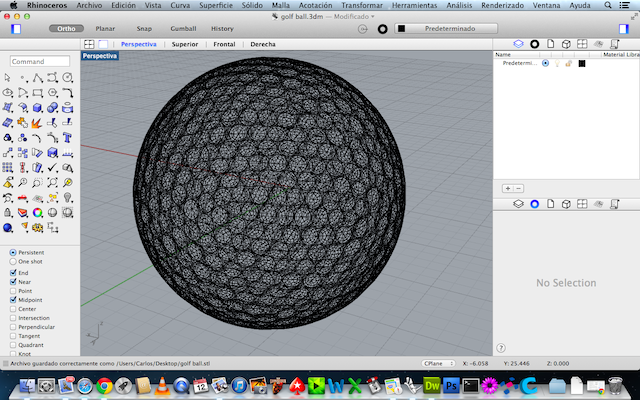The width and height of the screenshot is (640, 400).
Task: Toggle the Ortho mode button
Action: [66, 29]
